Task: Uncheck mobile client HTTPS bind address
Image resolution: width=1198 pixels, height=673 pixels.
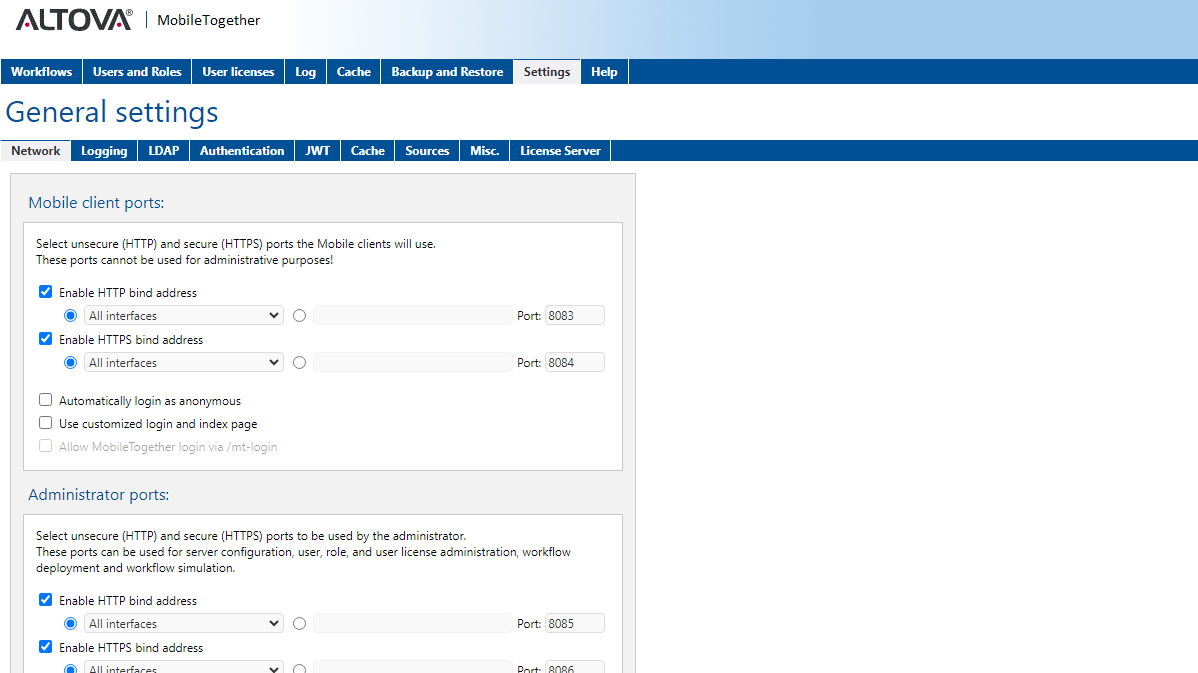Action: coord(46,339)
